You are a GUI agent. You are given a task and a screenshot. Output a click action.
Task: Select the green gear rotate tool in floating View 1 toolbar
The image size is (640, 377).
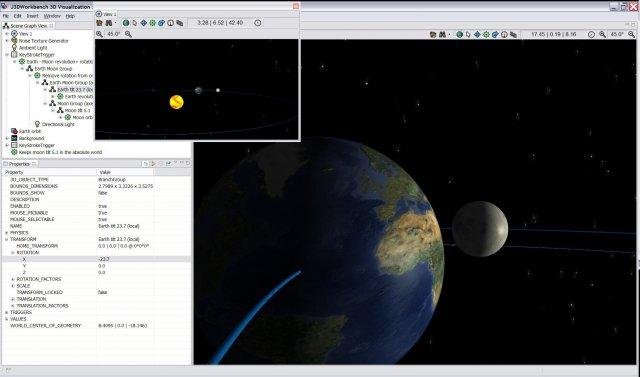point(153,23)
